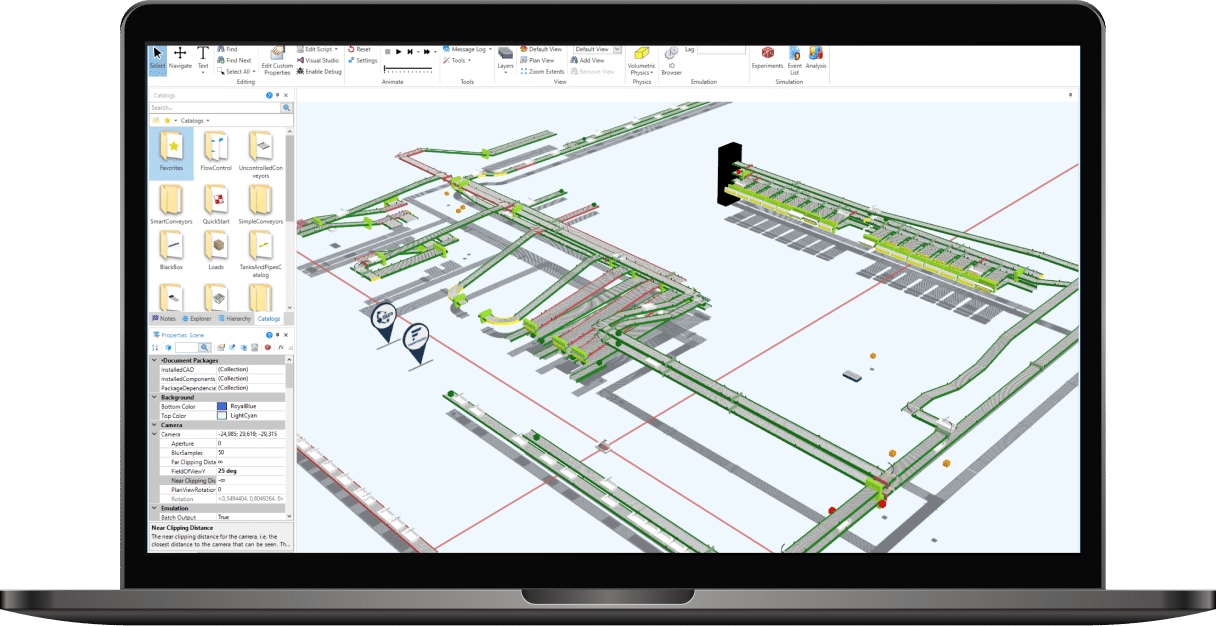Open the Default View dropdown box
This screenshot has height=626, width=1216.
pos(596,49)
